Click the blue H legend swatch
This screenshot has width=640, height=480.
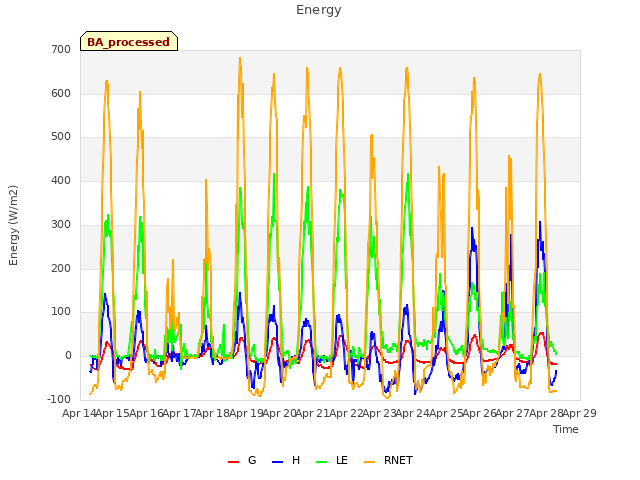pos(278,461)
